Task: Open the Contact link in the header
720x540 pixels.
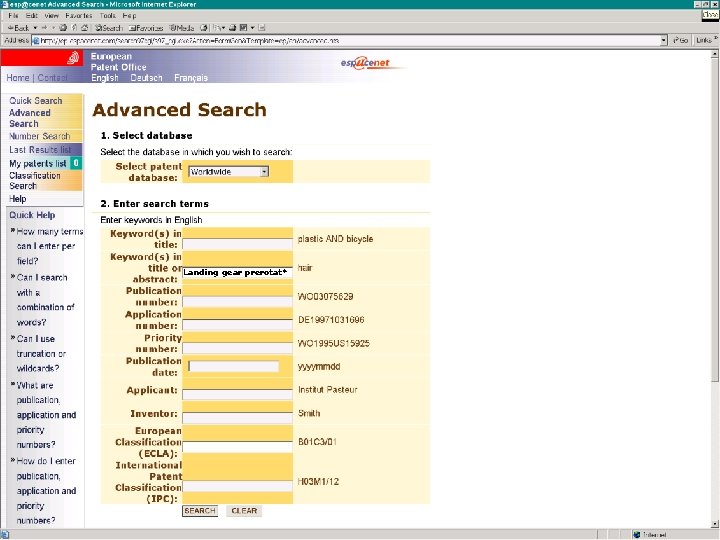Action: point(52,78)
